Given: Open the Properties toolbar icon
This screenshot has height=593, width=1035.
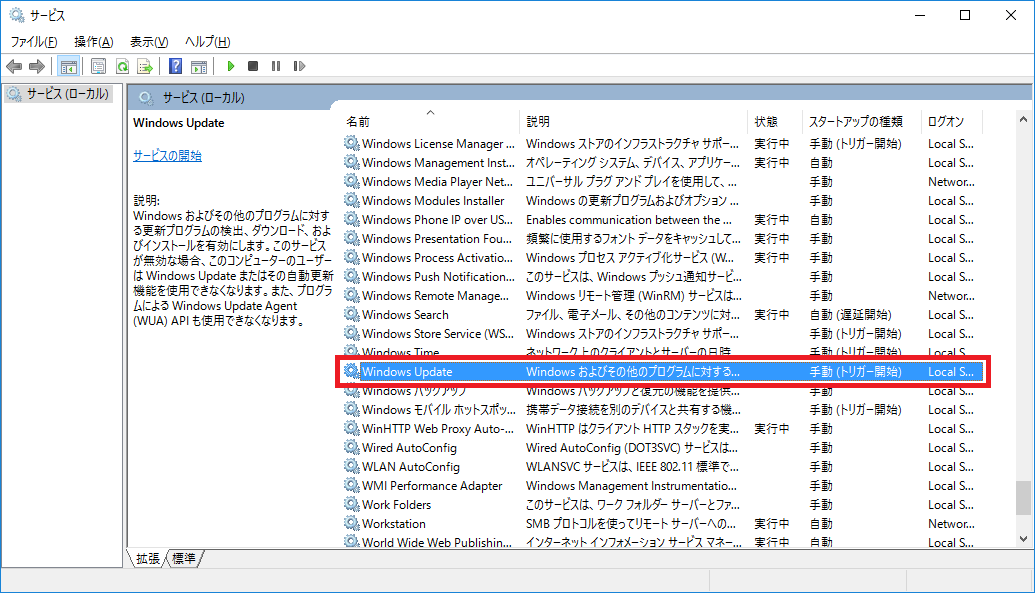Looking at the screenshot, I should pyautogui.click(x=98, y=66).
